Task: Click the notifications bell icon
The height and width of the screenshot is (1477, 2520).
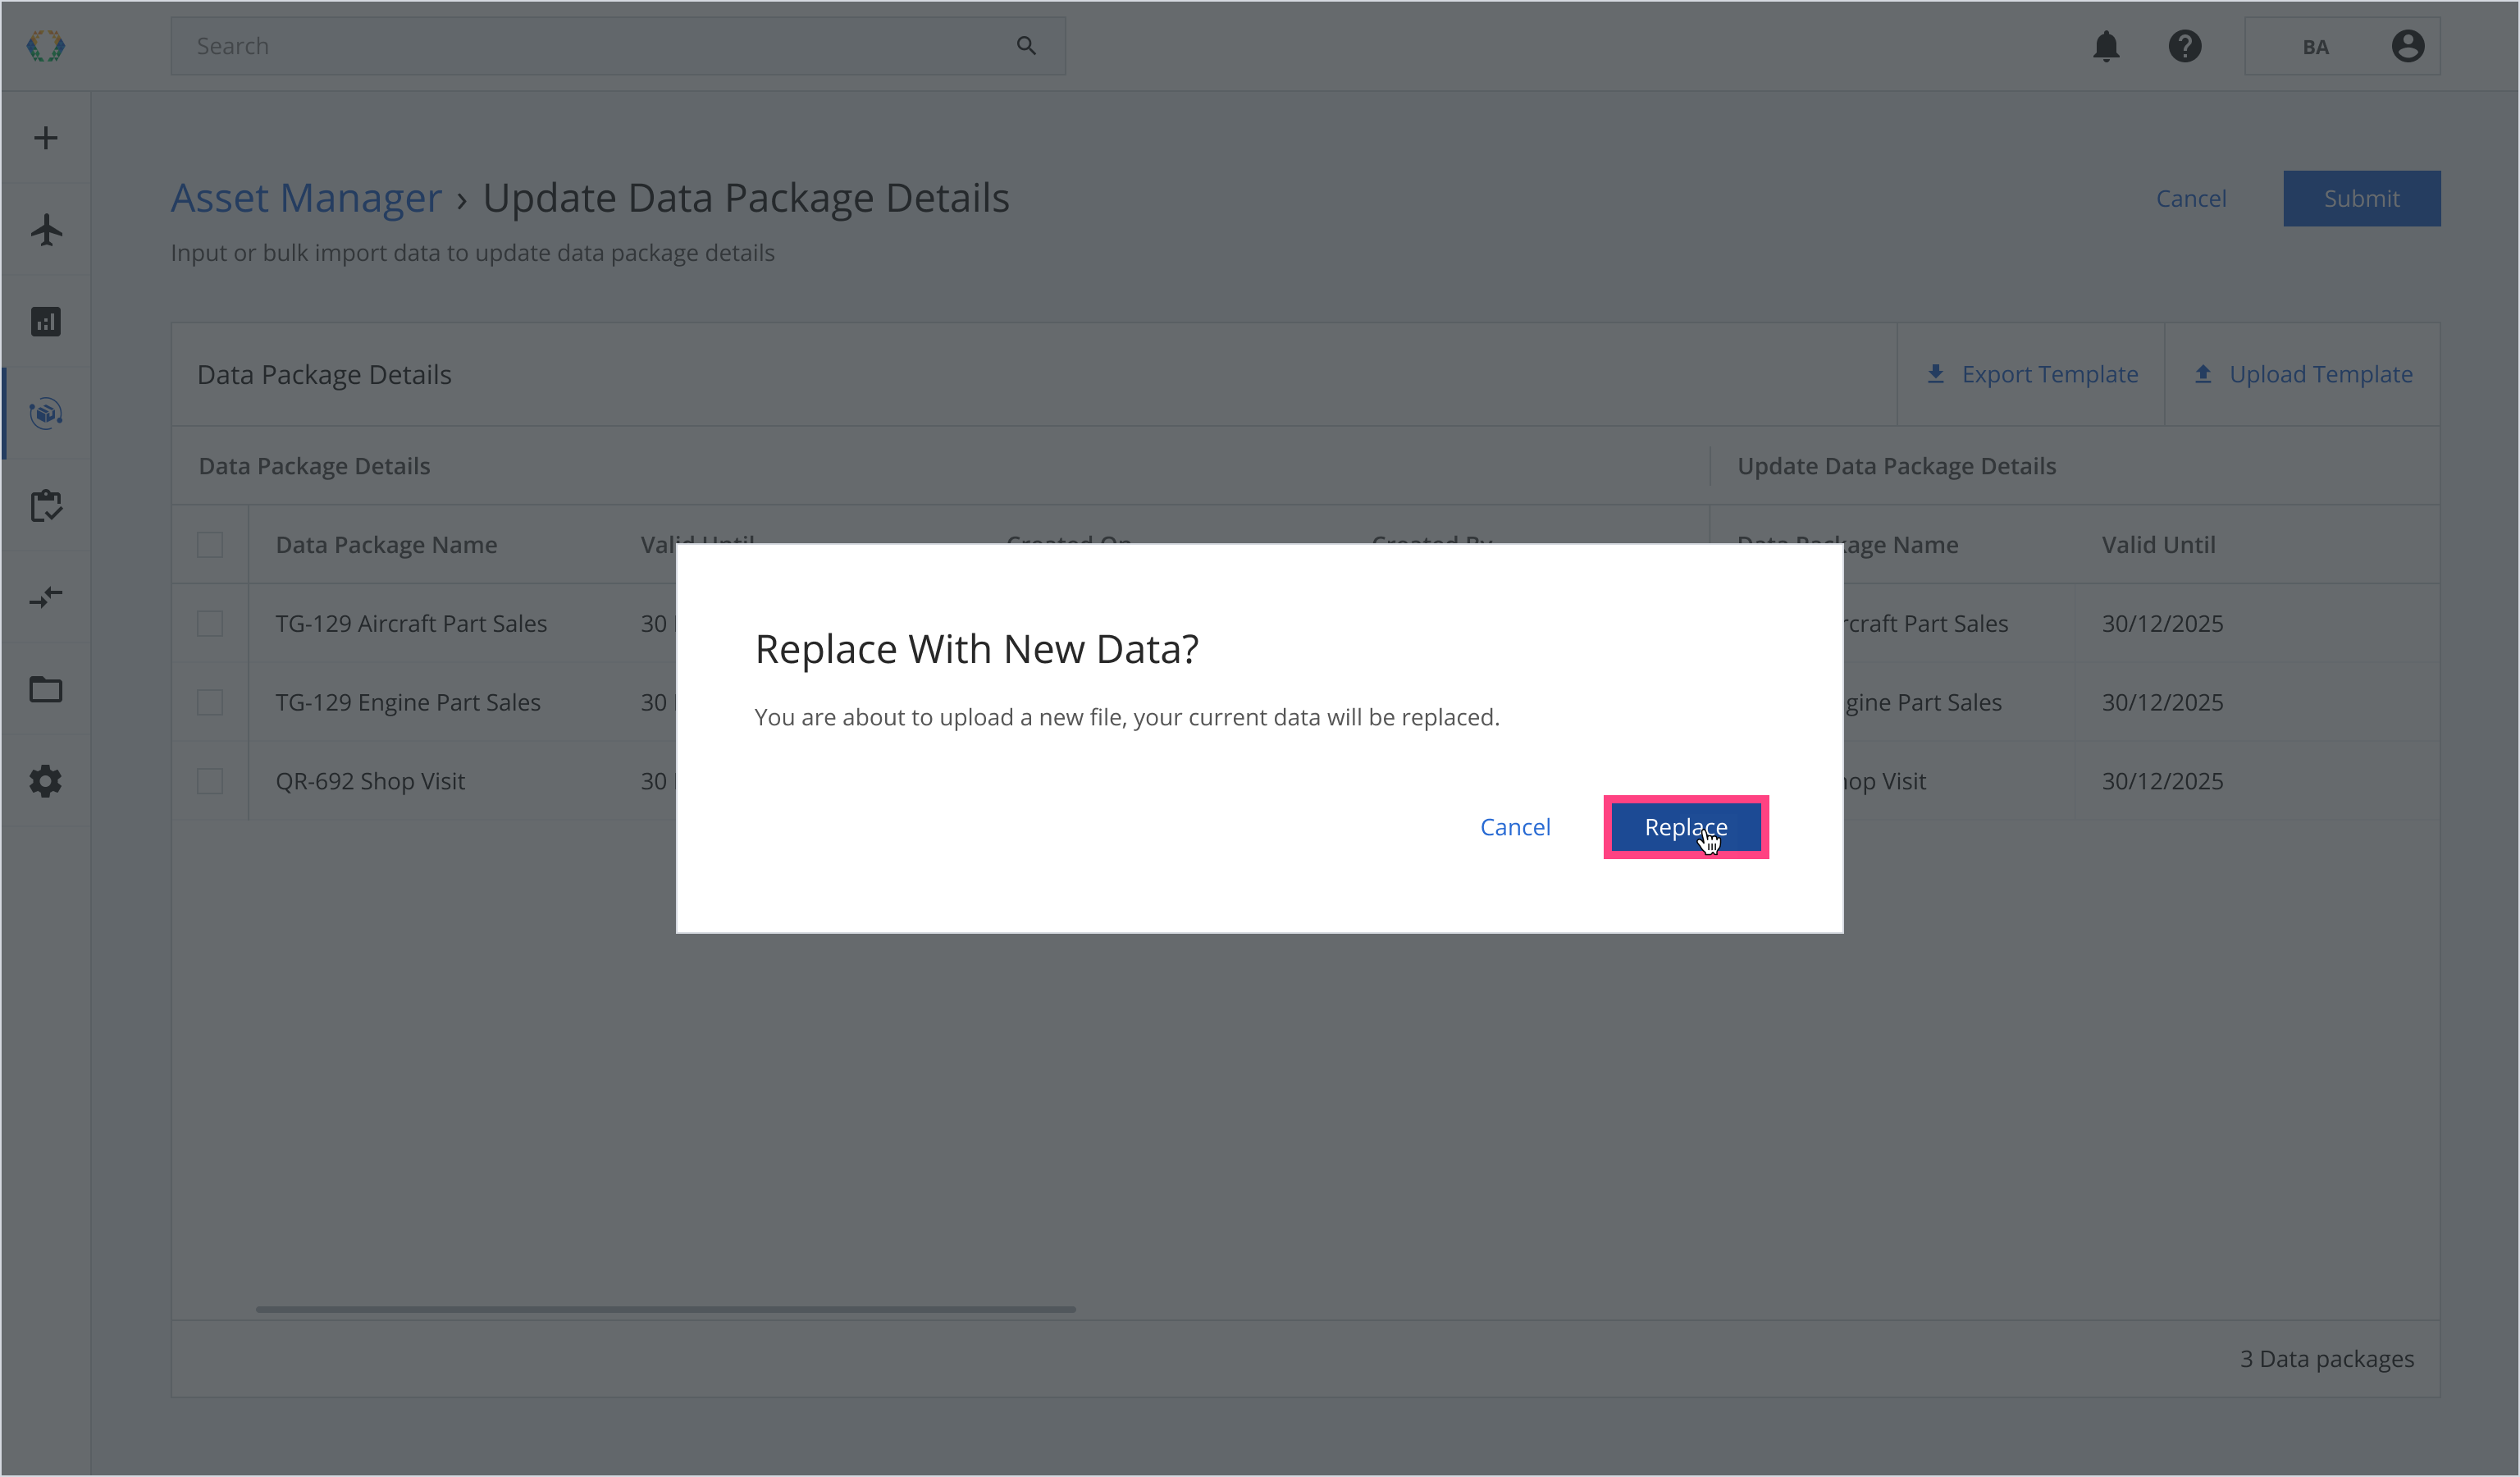Action: (x=2106, y=46)
